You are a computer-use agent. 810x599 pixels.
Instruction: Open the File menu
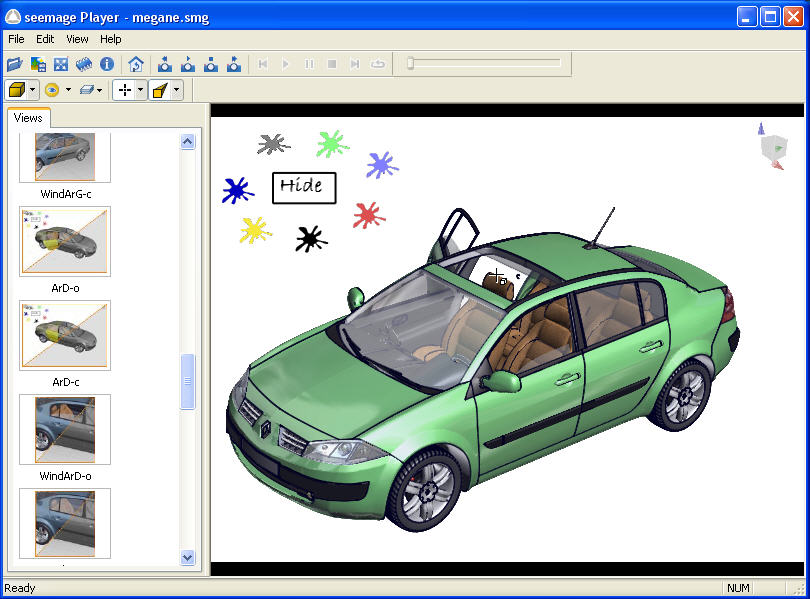(16, 39)
